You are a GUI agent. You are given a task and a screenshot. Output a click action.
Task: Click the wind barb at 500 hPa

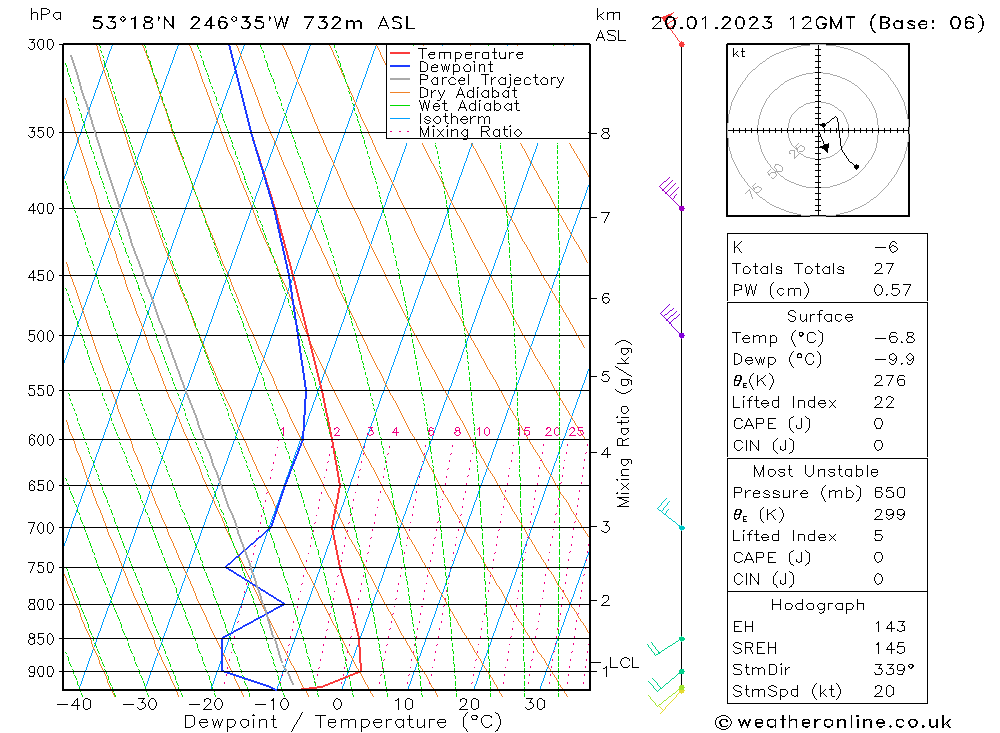click(x=671, y=321)
